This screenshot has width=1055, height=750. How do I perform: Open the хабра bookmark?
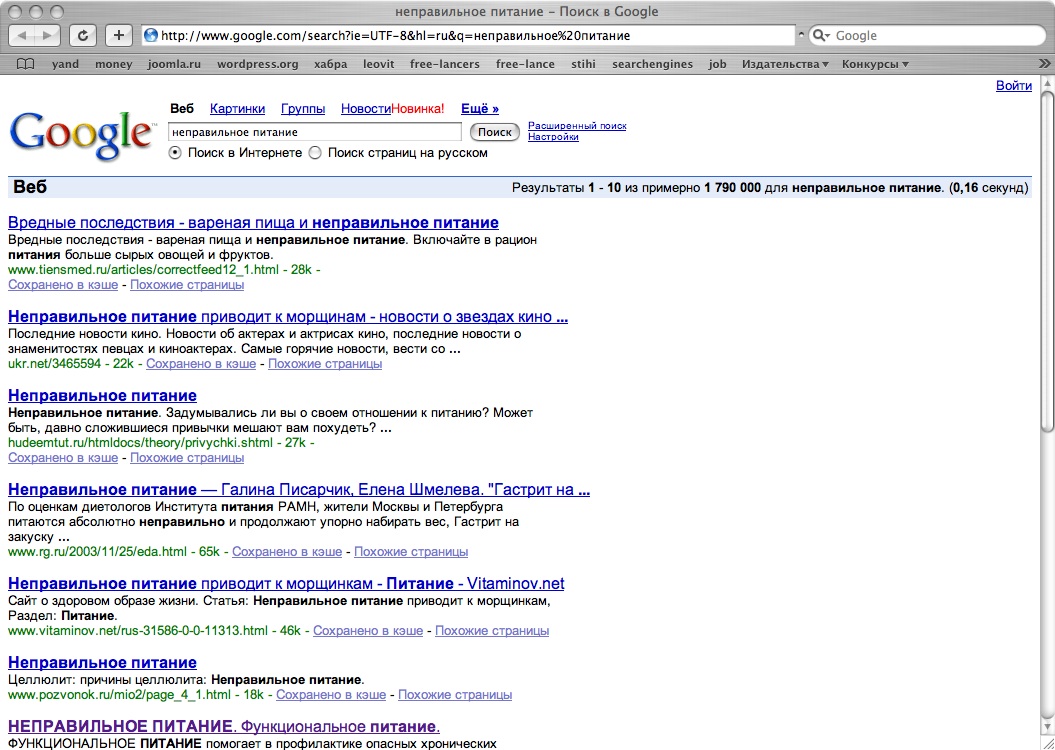pos(330,65)
